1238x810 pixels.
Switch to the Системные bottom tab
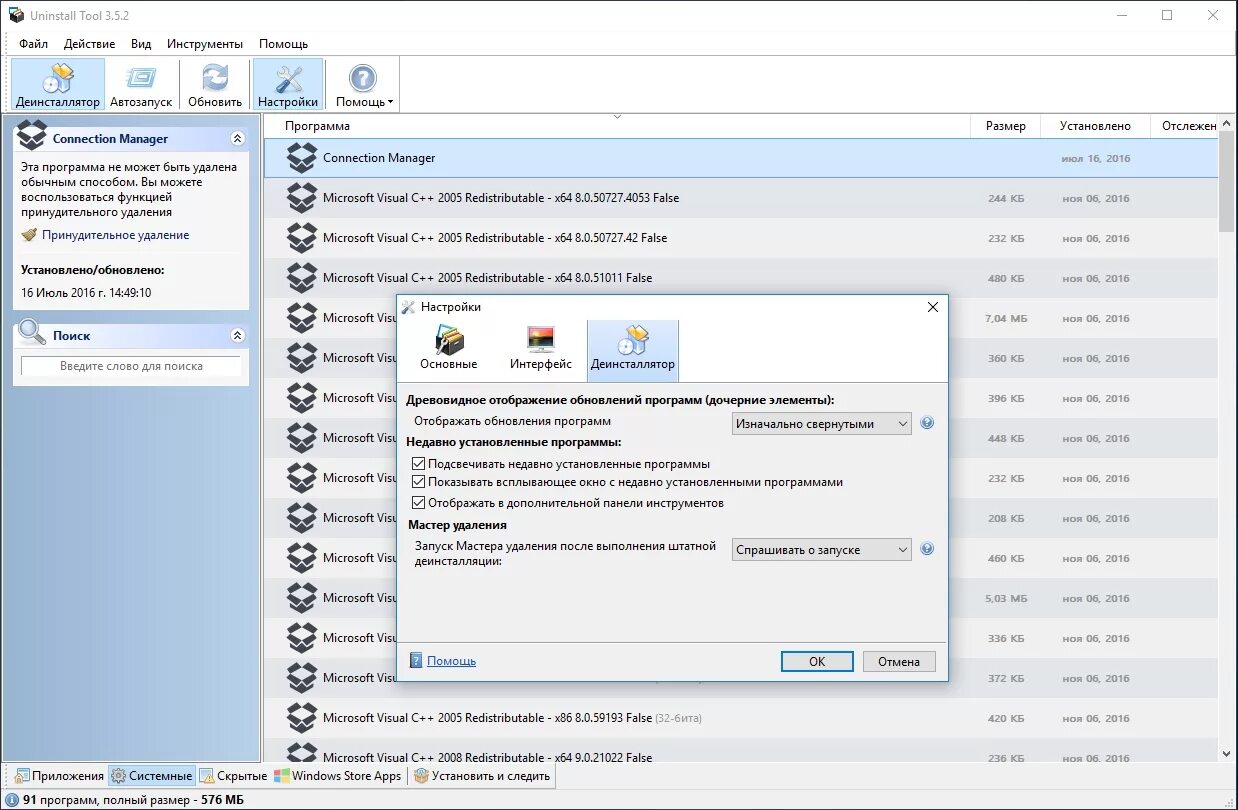pyautogui.click(x=152, y=776)
